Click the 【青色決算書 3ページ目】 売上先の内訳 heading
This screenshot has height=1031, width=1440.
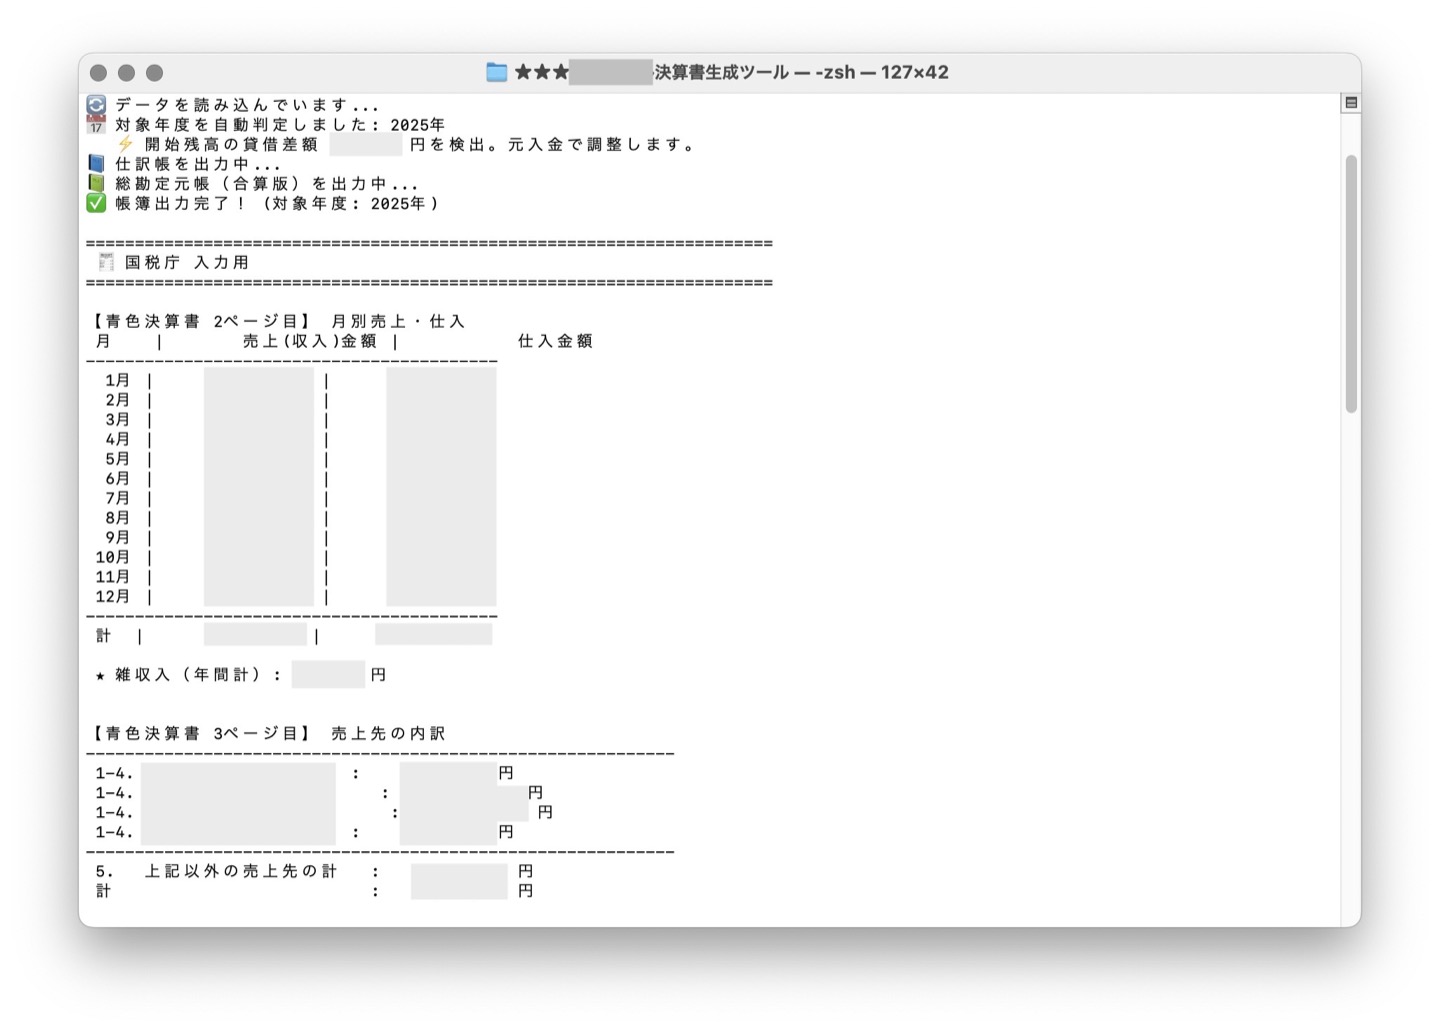point(268,733)
